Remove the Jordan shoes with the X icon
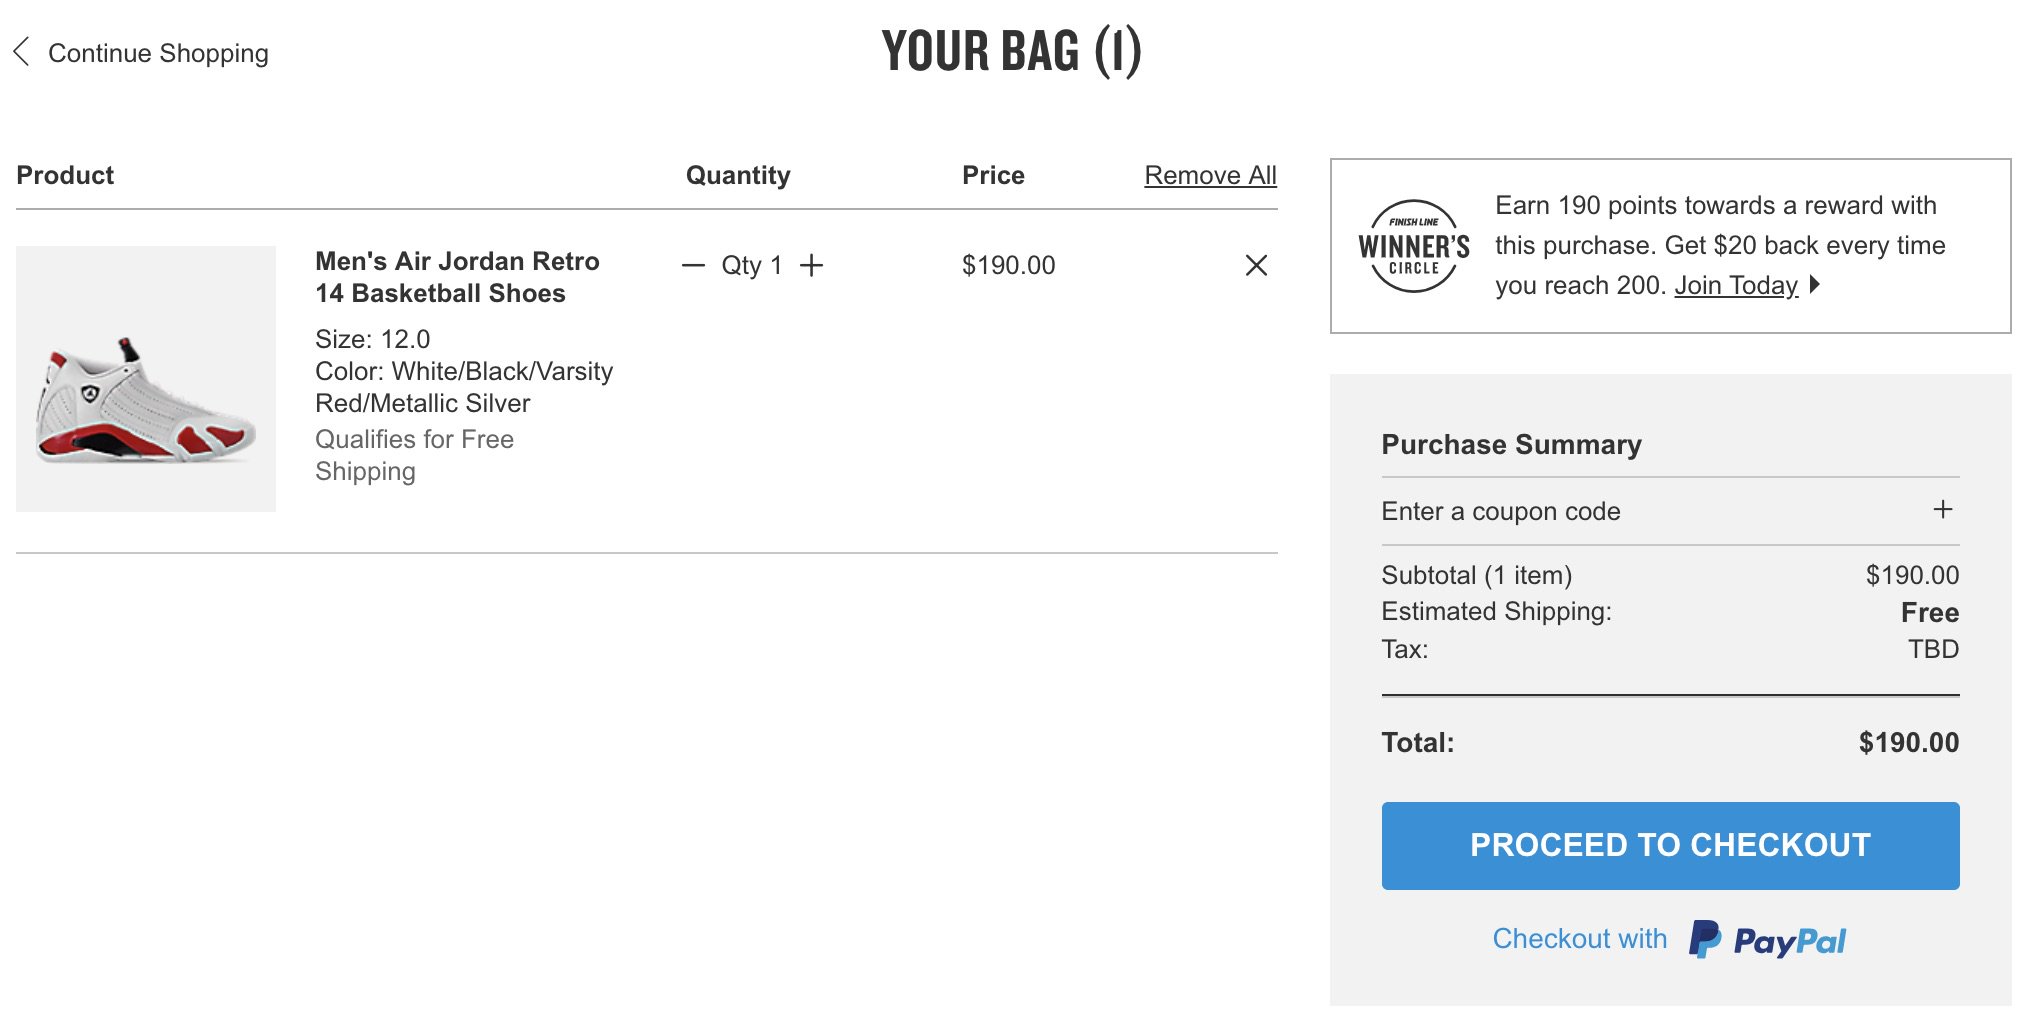2032x1027 pixels. [1256, 265]
